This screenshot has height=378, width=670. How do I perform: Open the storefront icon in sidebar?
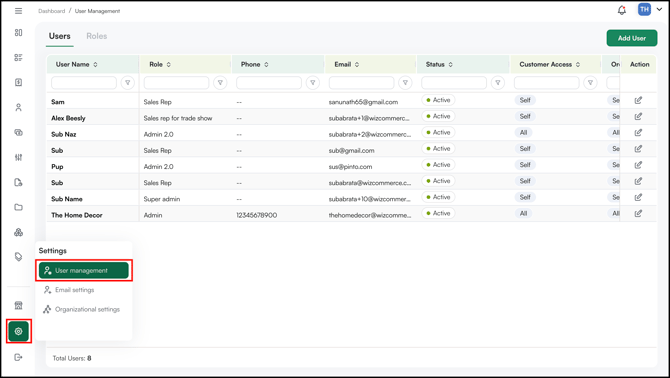tap(18, 305)
